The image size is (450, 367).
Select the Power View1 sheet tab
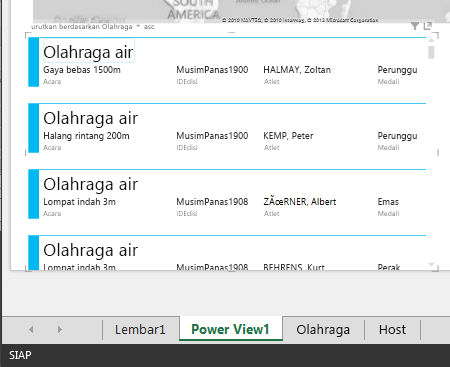tap(231, 330)
